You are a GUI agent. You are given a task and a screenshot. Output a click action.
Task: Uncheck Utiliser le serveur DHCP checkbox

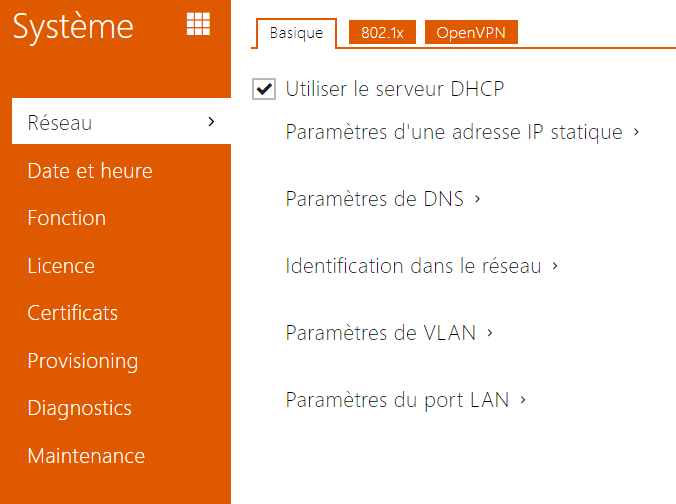pyautogui.click(x=264, y=90)
